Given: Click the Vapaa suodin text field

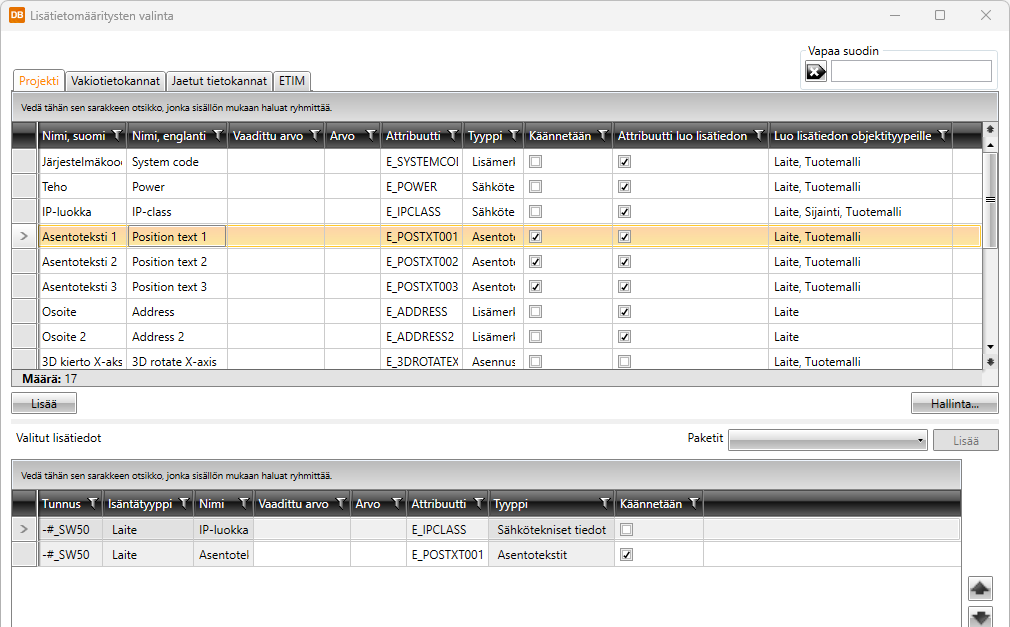Looking at the screenshot, I should (x=910, y=71).
